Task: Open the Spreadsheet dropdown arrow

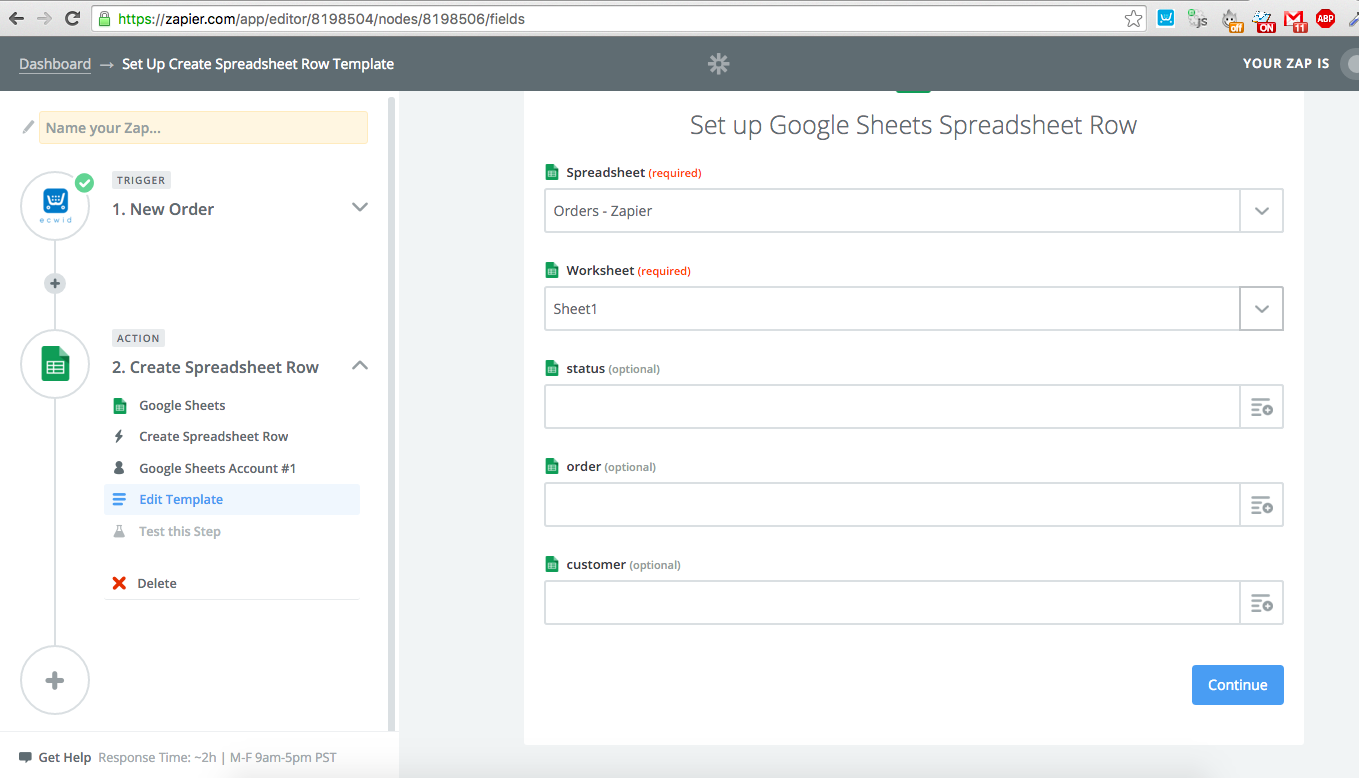Action: pos(1262,211)
